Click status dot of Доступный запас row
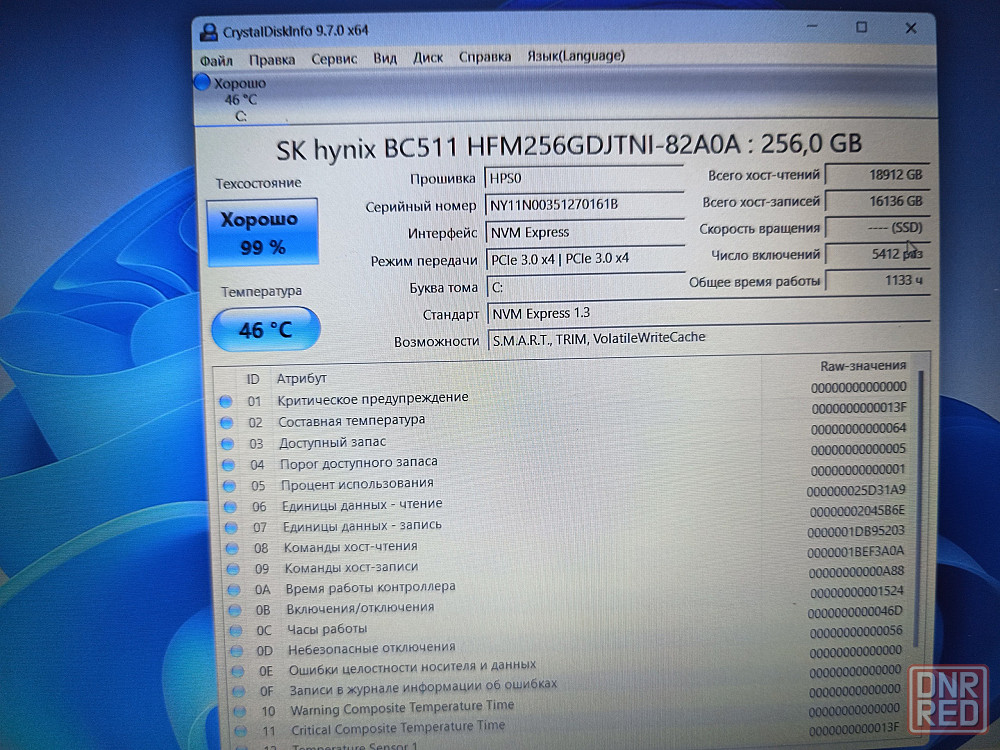The image size is (1000, 750). [227, 444]
